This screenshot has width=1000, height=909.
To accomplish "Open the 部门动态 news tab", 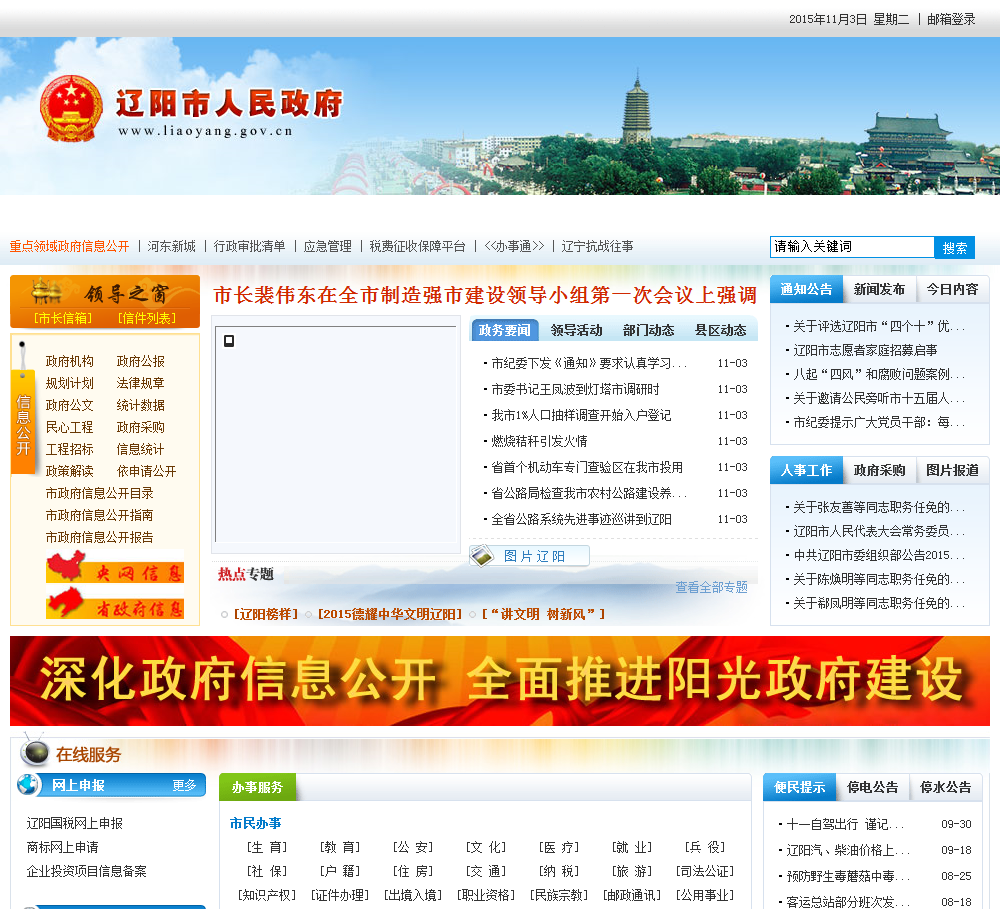I will pos(649,330).
